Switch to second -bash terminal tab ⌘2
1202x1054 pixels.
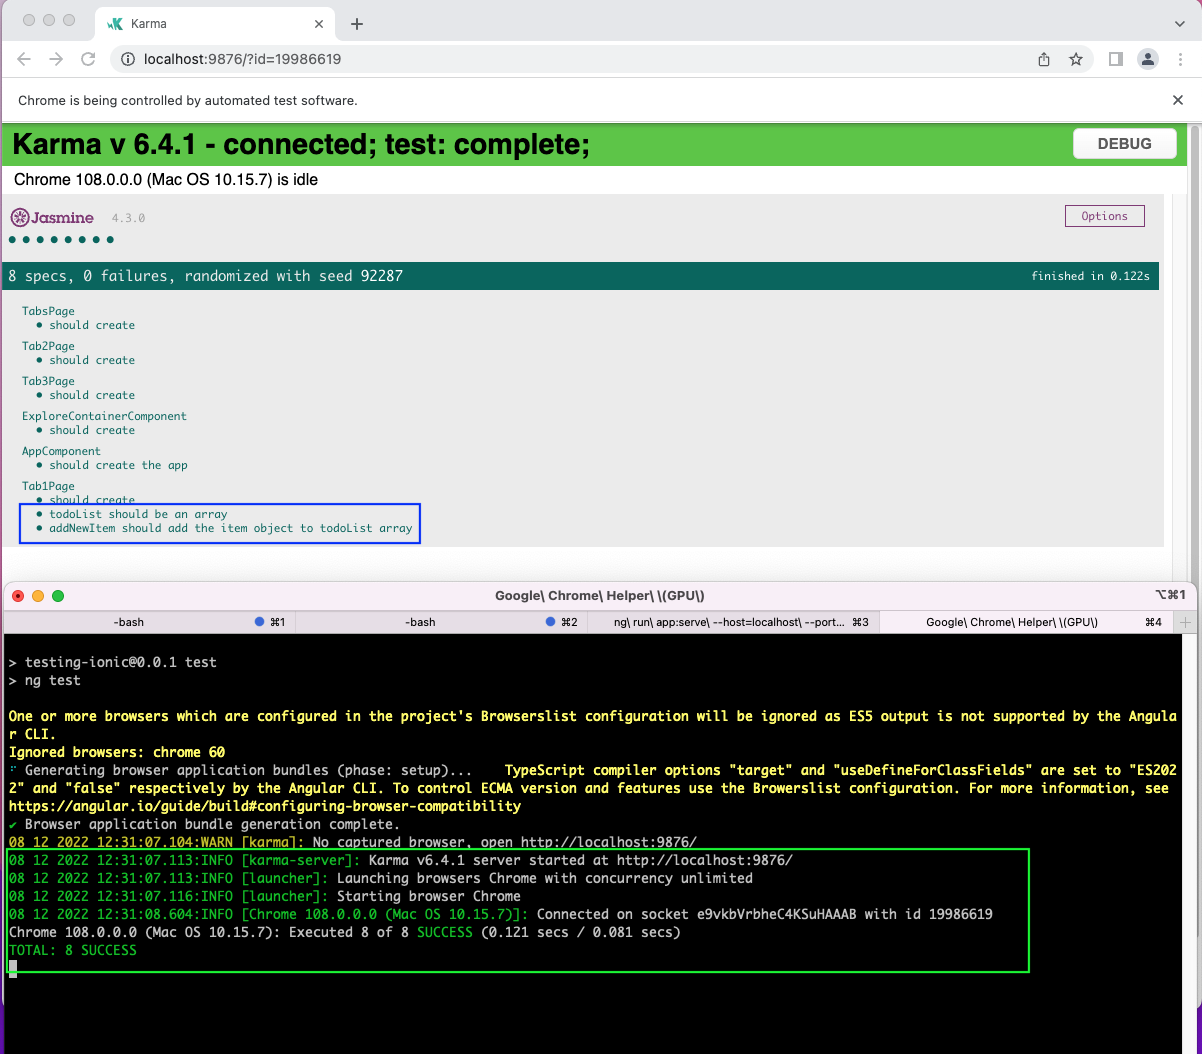tap(441, 622)
